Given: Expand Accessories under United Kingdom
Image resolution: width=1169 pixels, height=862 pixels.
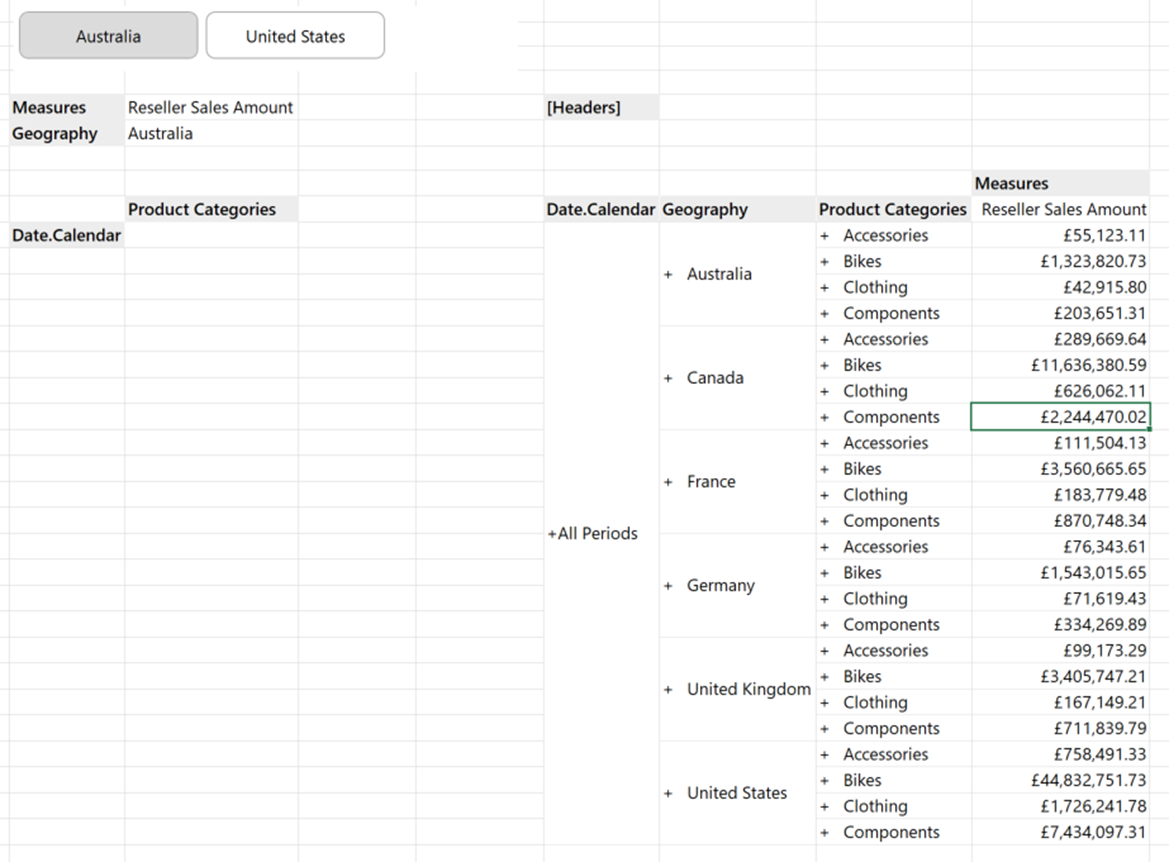Looking at the screenshot, I should coord(822,650).
